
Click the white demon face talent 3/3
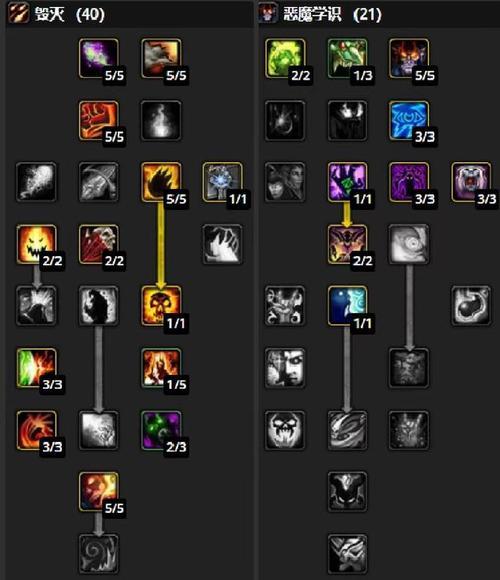(x=471, y=182)
